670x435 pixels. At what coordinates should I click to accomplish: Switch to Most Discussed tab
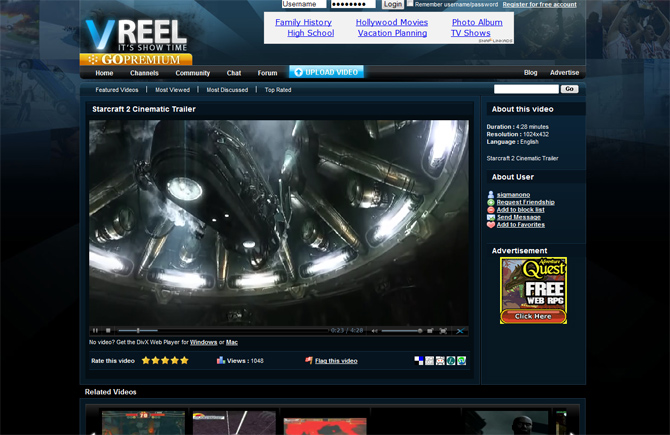coord(227,90)
